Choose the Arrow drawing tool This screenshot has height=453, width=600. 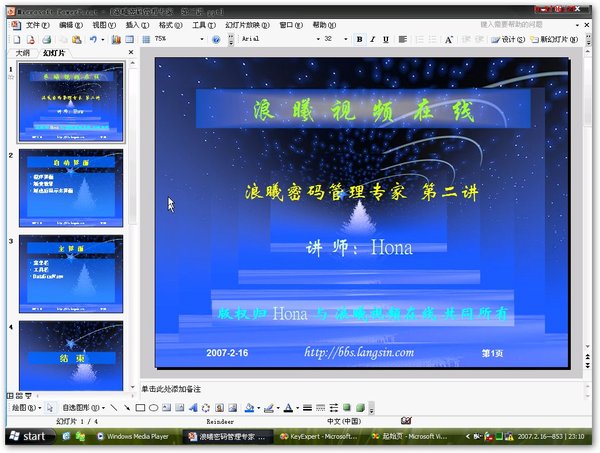point(126,408)
